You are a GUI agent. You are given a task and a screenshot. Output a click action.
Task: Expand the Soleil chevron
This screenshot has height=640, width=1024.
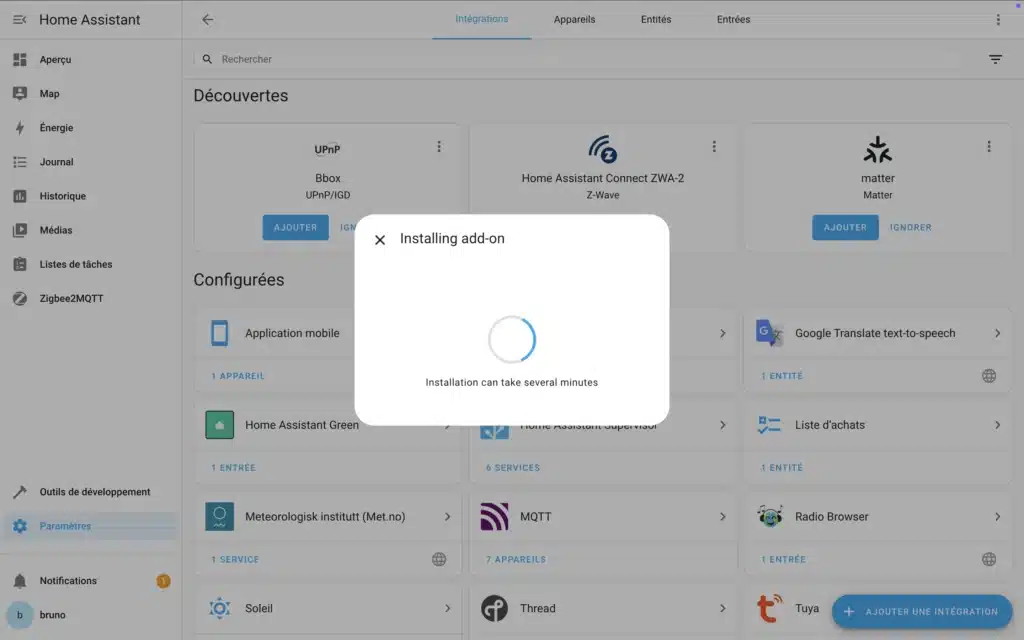point(447,608)
